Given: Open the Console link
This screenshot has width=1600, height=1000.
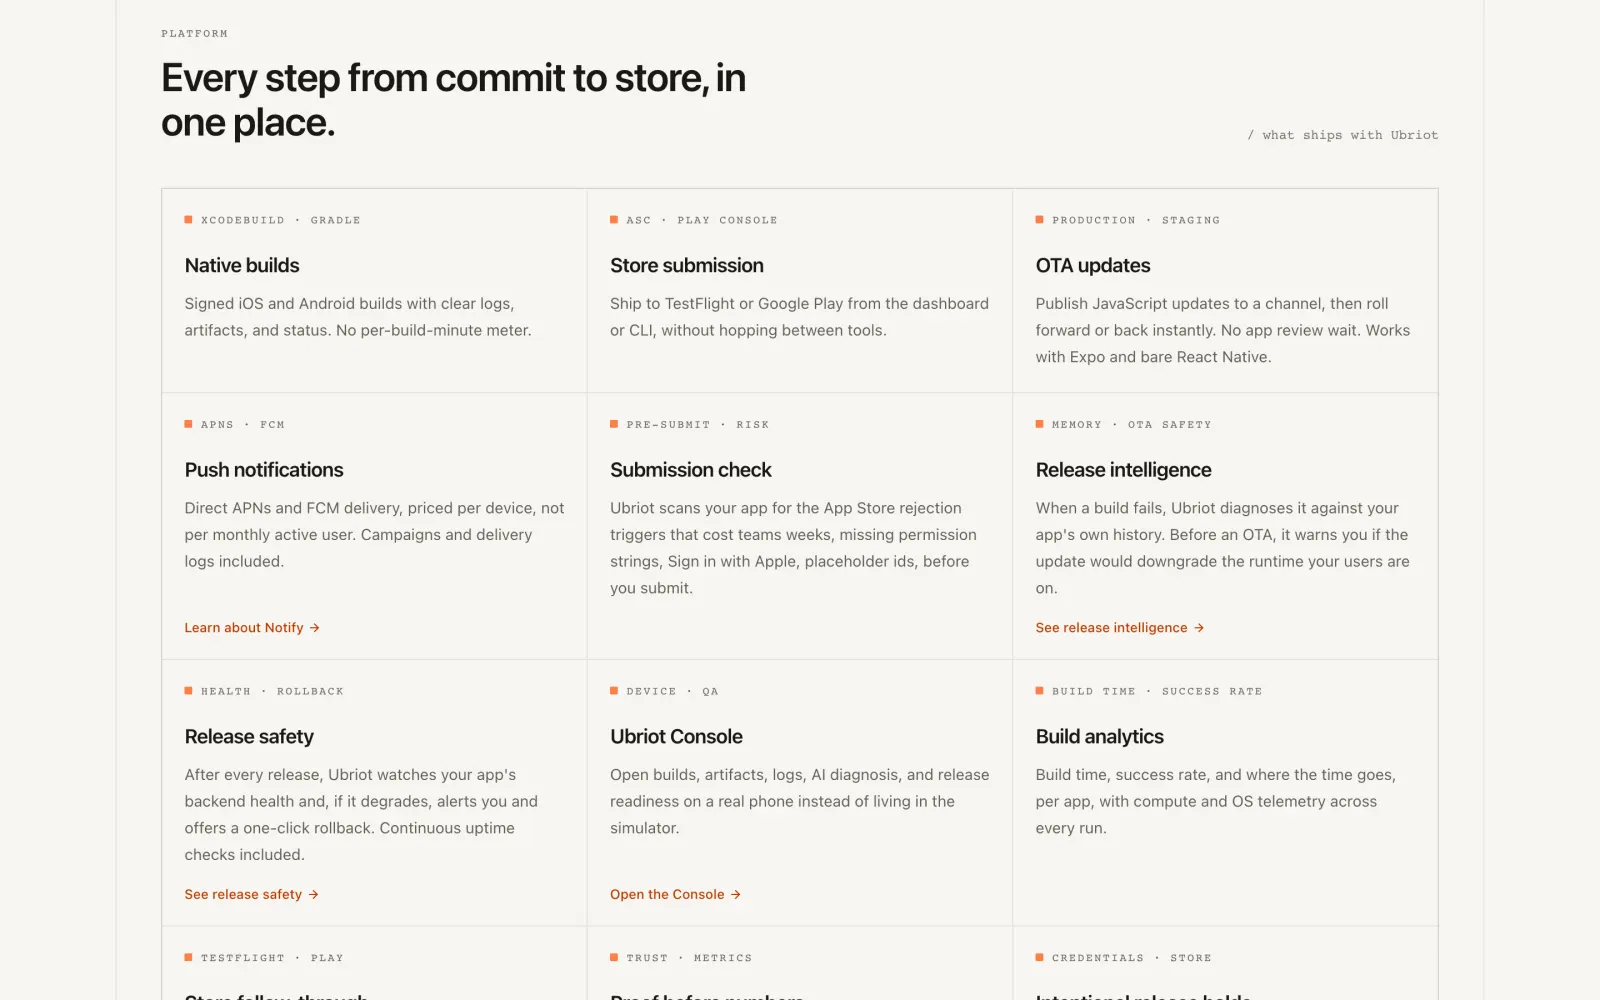Looking at the screenshot, I should coord(675,895).
